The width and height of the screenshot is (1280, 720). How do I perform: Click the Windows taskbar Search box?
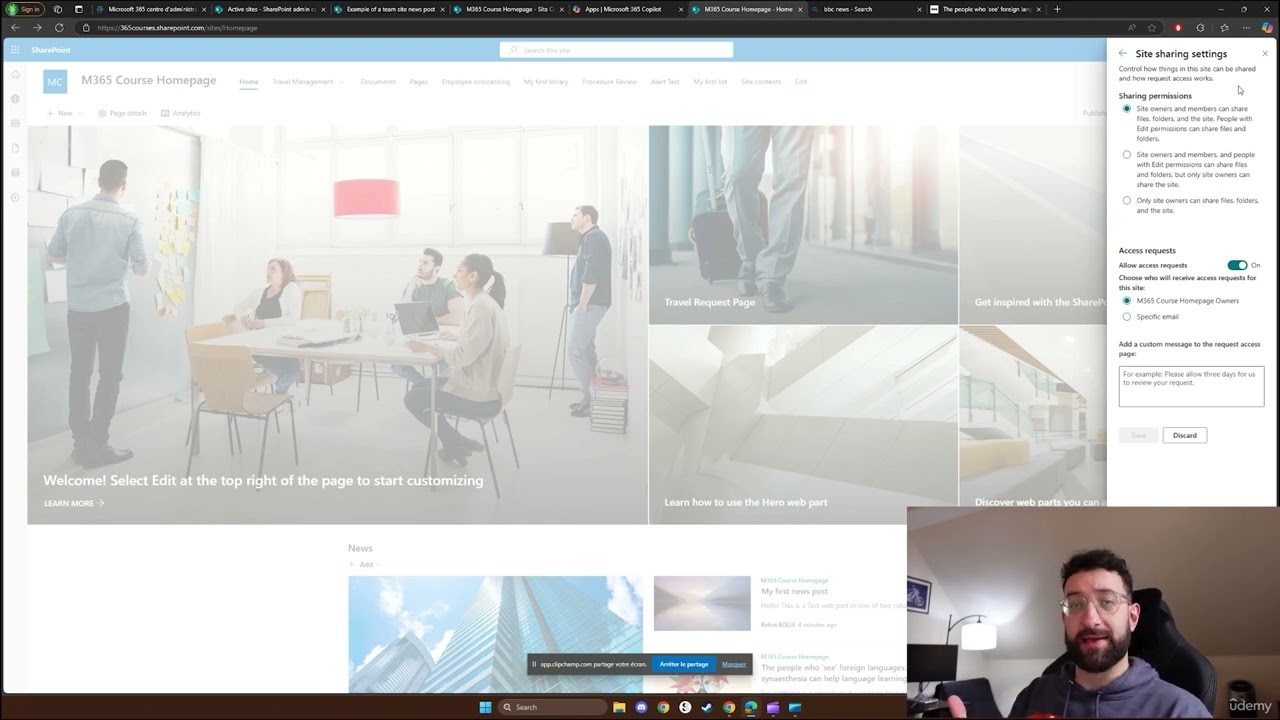(x=554, y=707)
